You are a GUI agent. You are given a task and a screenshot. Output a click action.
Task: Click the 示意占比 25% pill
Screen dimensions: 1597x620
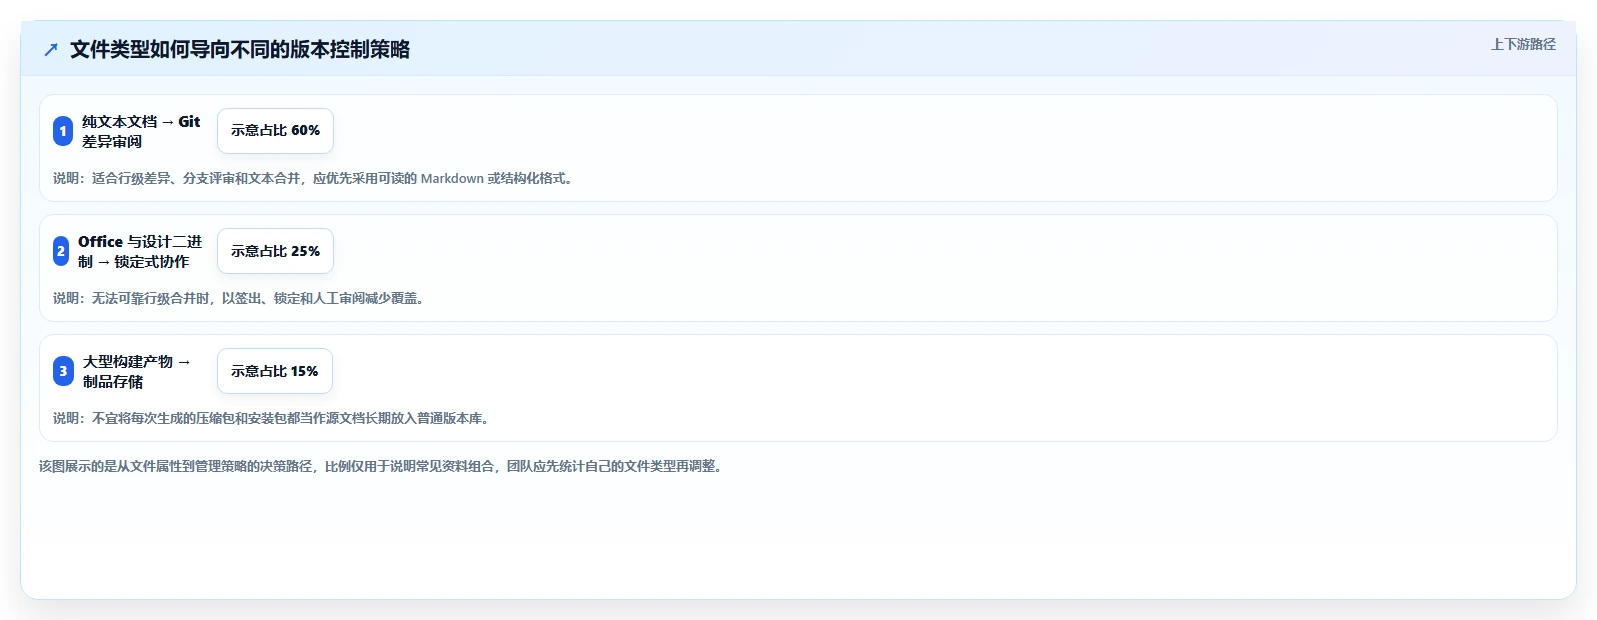pyautogui.click(x=275, y=251)
